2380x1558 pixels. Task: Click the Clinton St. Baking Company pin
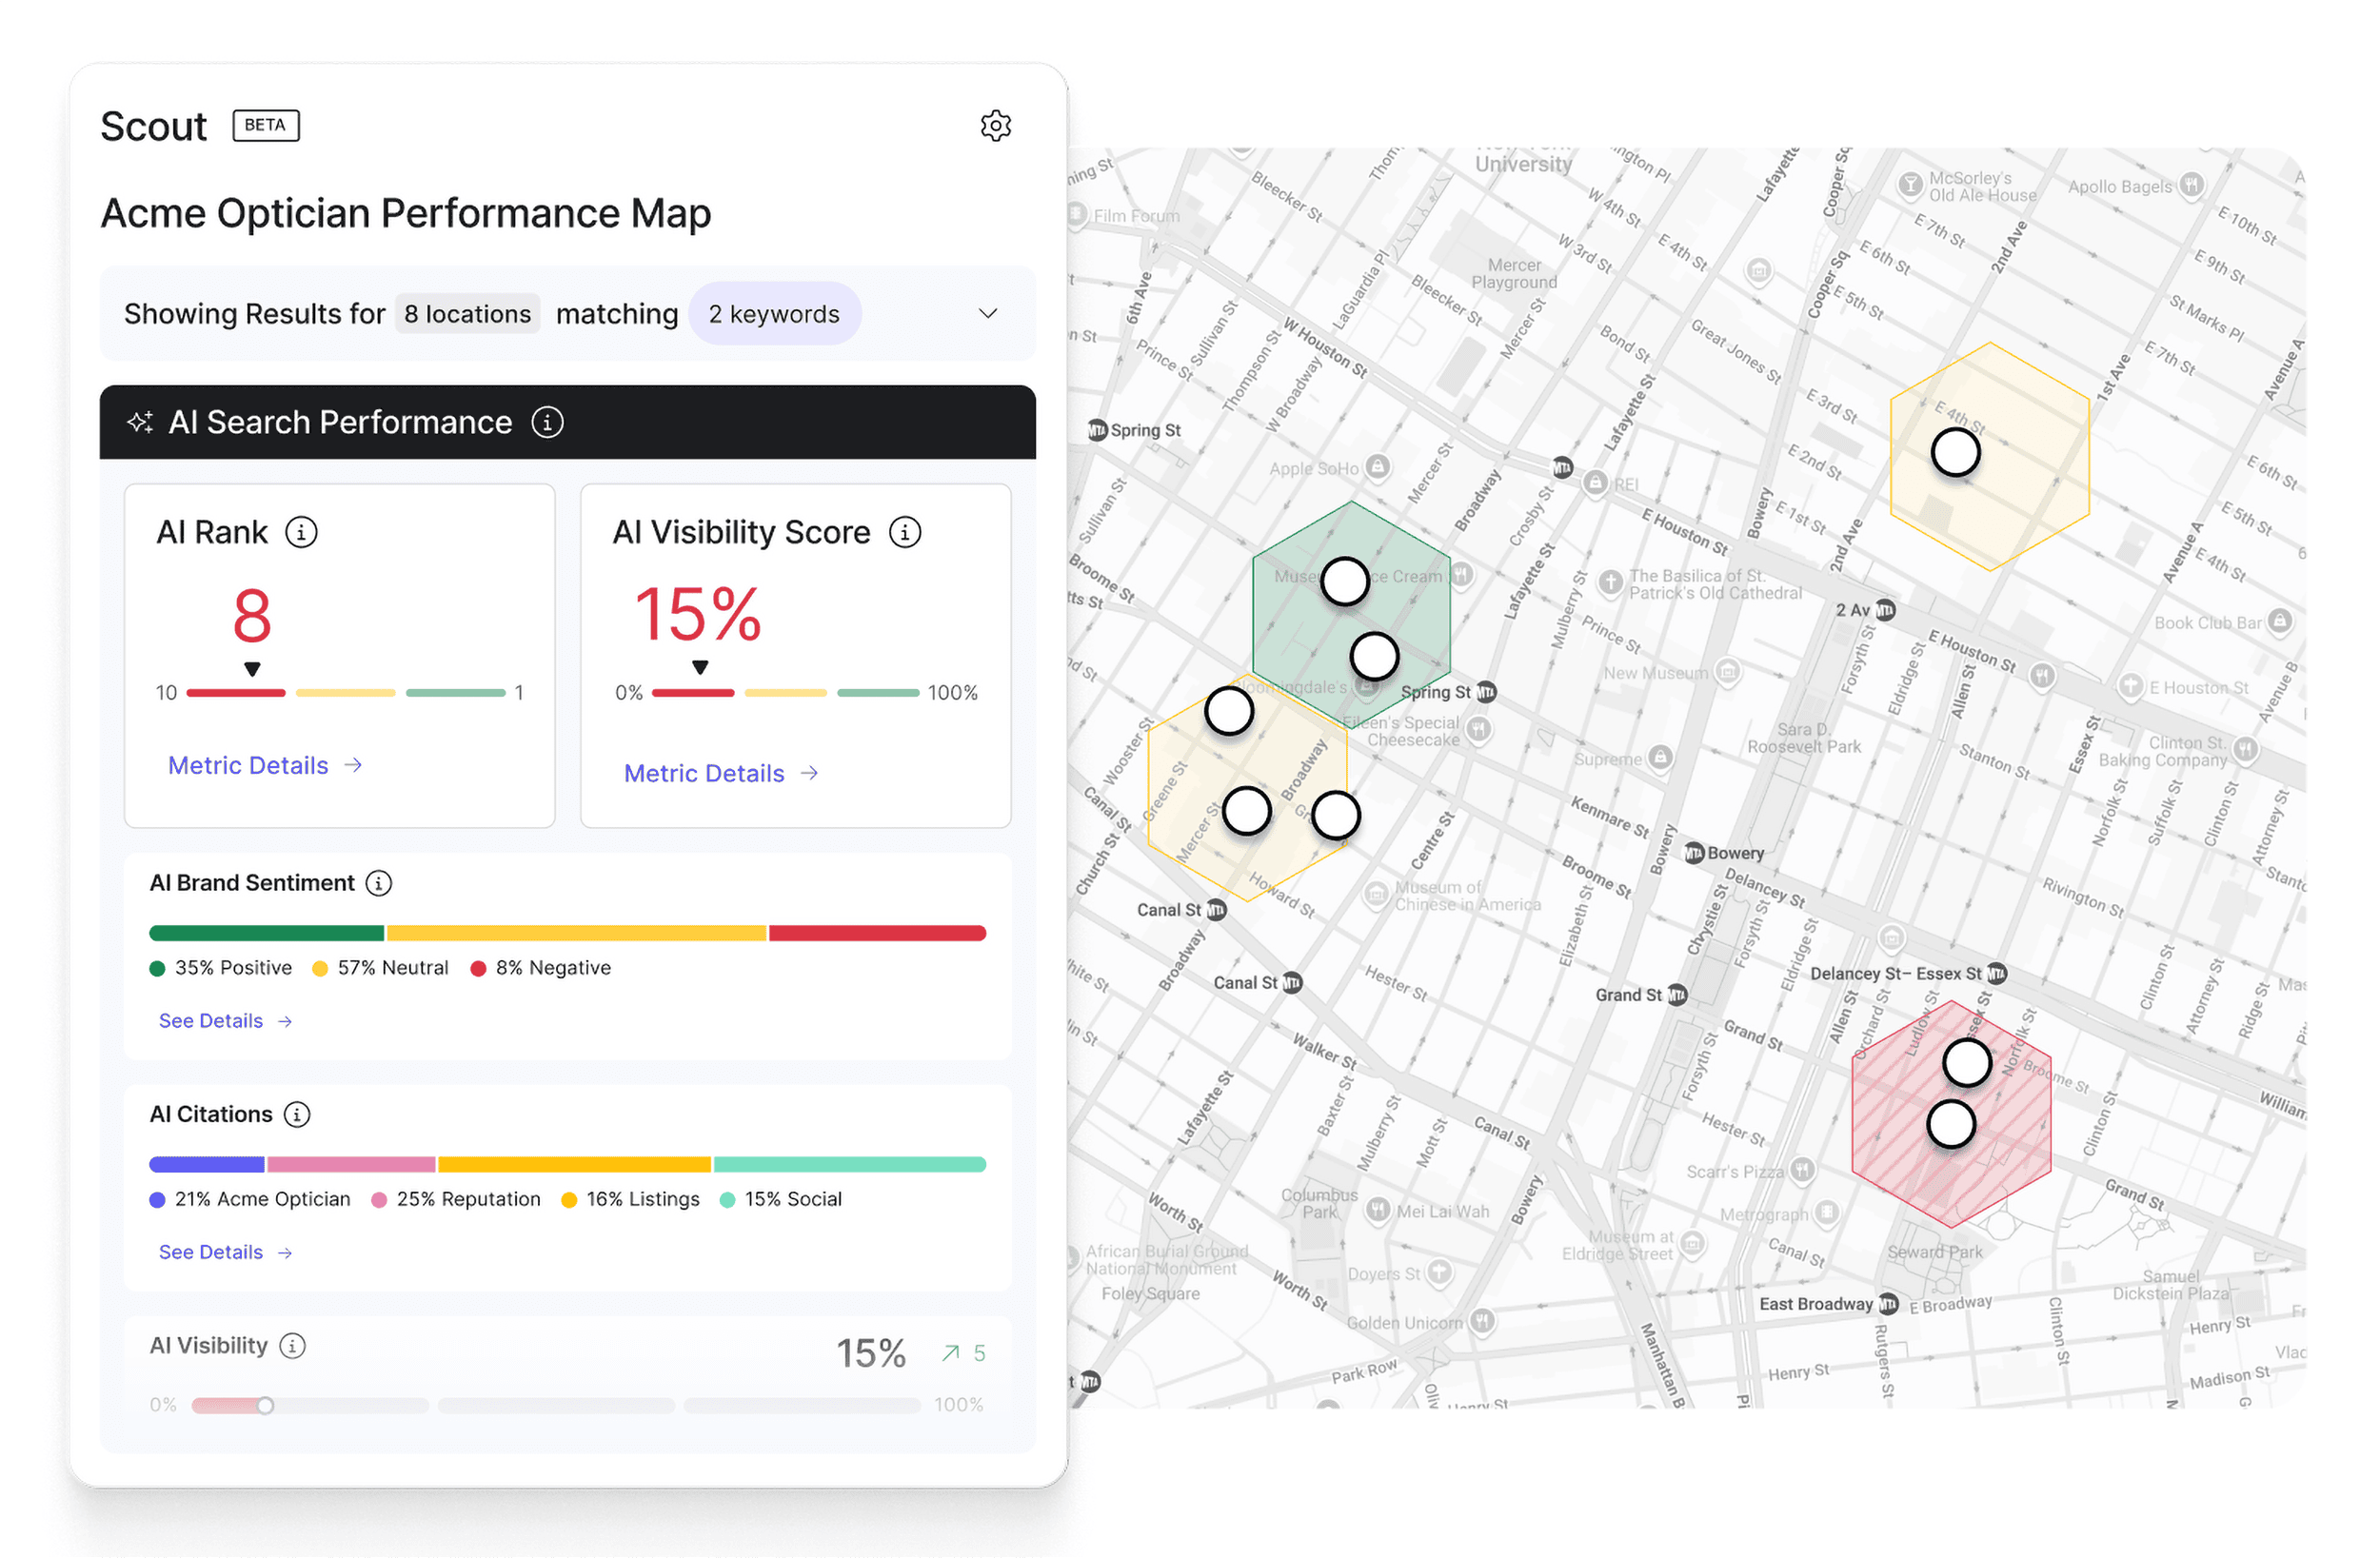coord(2246,750)
